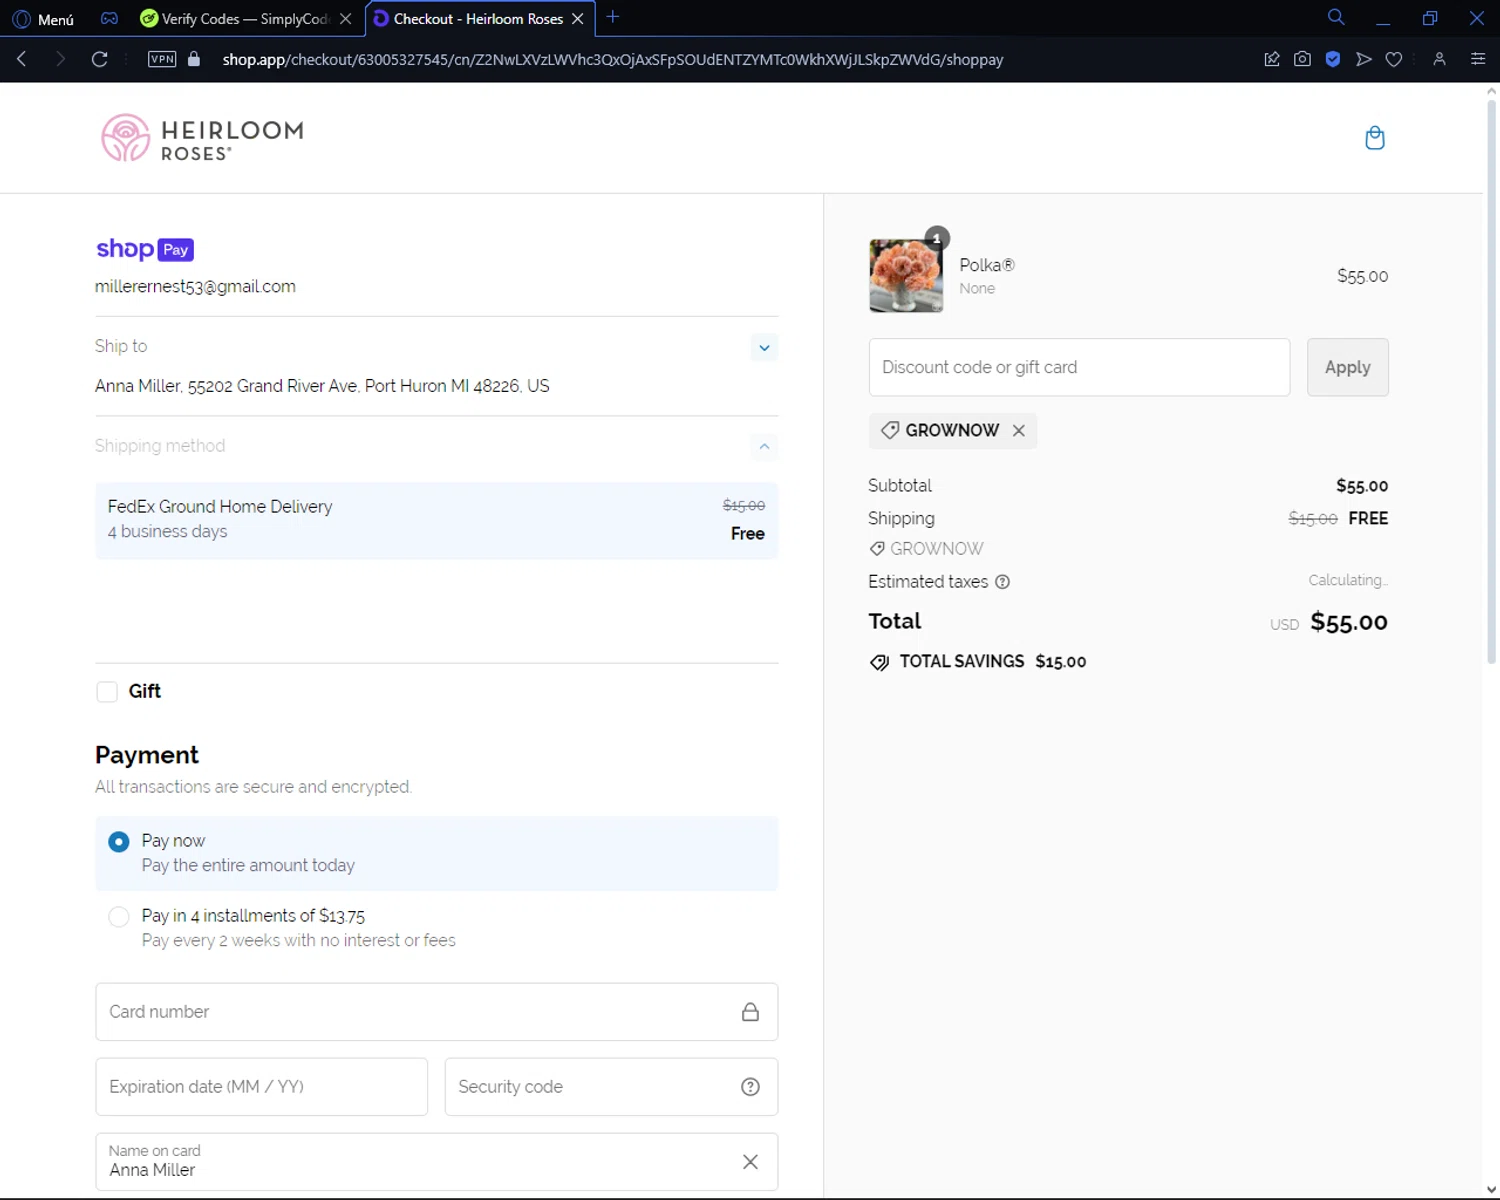Click the Polka rose product thumbnail
Image resolution: width=1500 pixels, height=1200 pixels.
[906, 275]
